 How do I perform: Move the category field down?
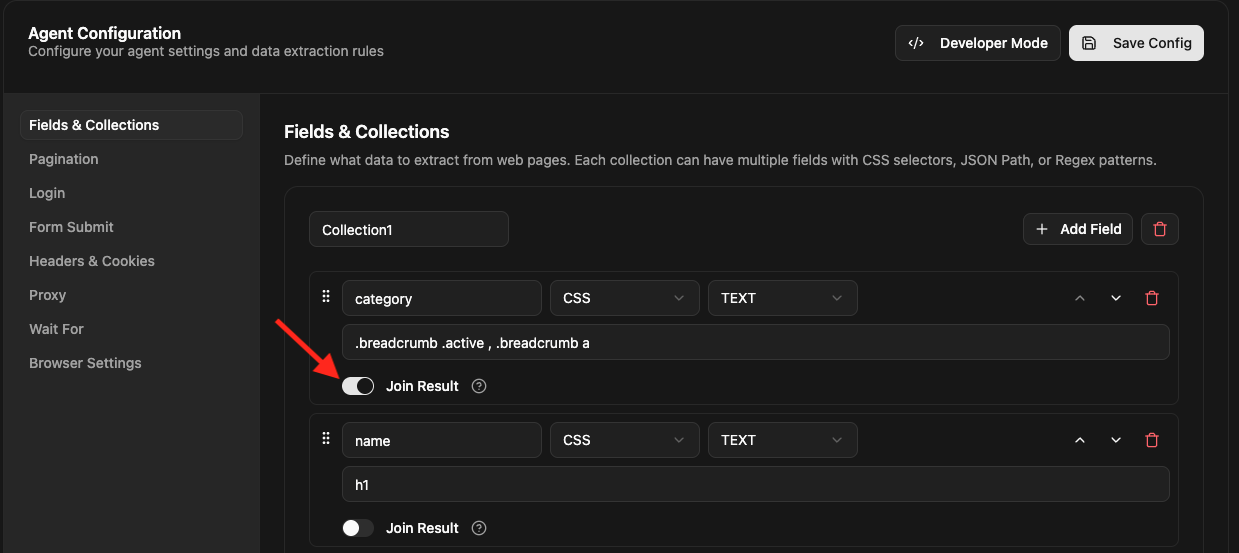pyautogui.click(x=1116, y=298)
